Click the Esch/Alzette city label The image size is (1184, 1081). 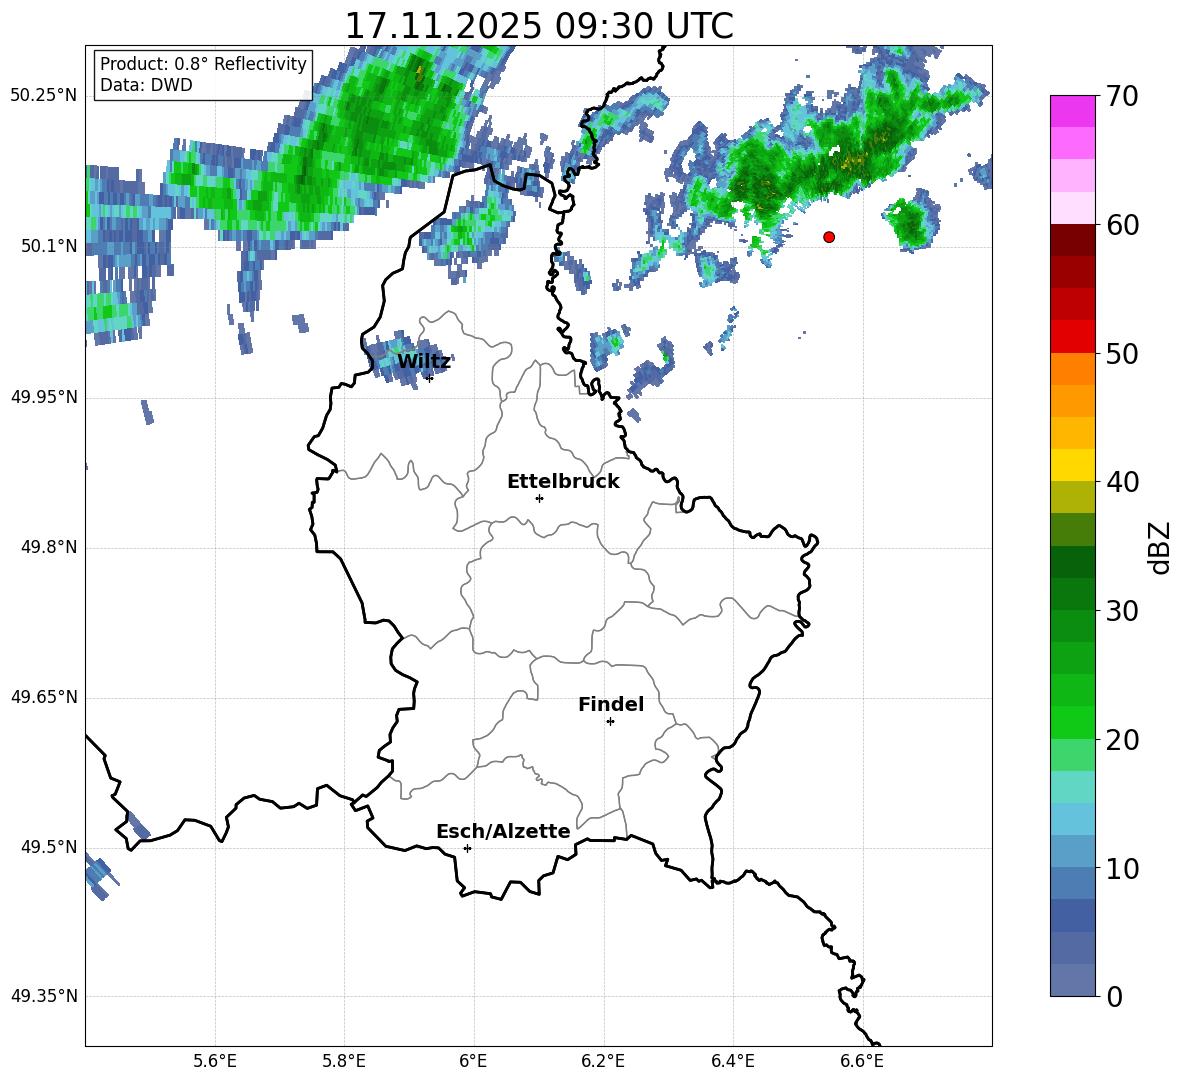pos(504,832)
